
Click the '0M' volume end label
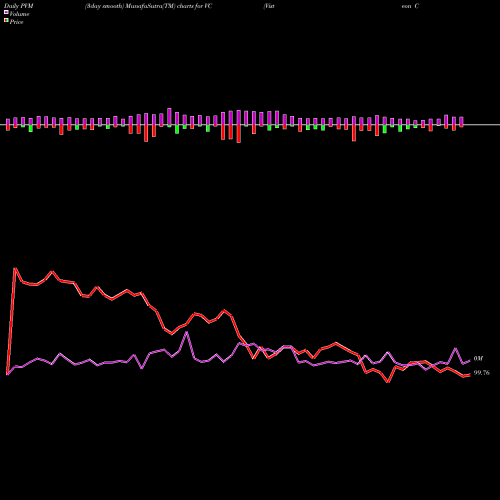(478, 359)
